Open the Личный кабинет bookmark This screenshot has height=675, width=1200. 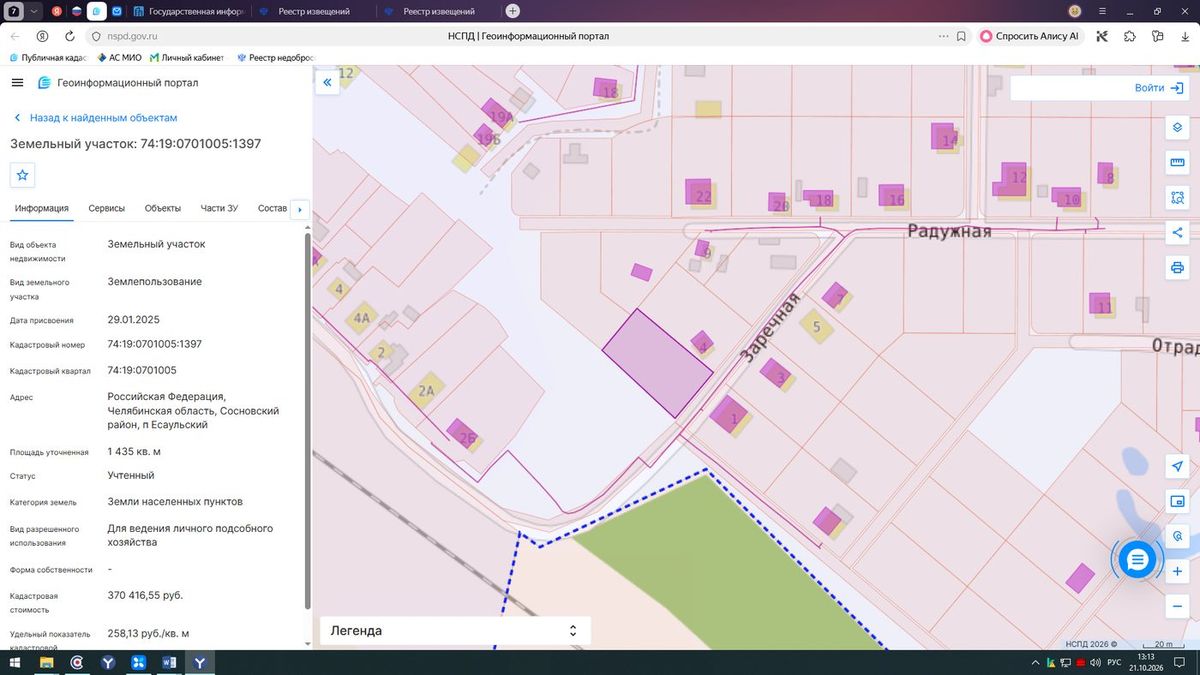pos(189,58)
